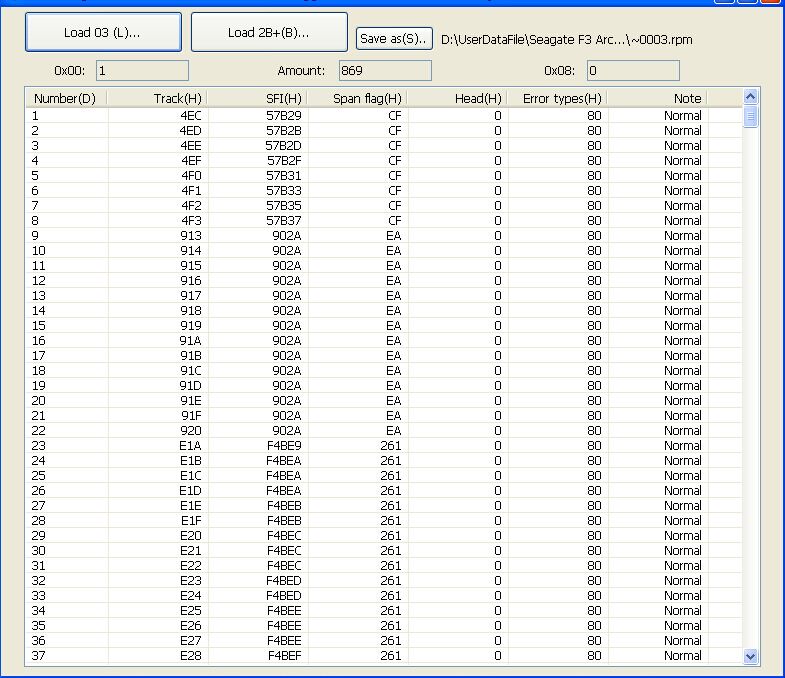This screenshot has width=785, height=678.
Task: Sort by Head(H) column header
Action: (x=458, y=98)
